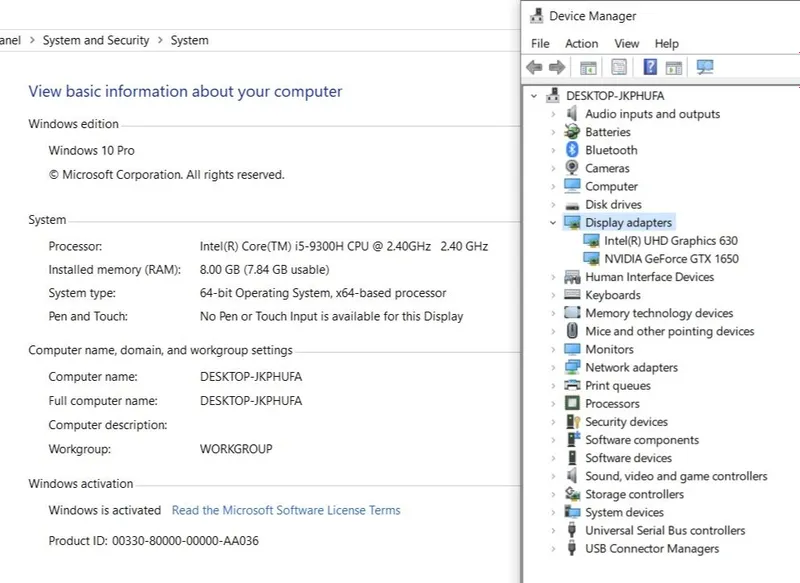This screenshot has height=583, width=800.
Task: Select the Intel(R) UHD Graphics 630 adapter
Action: pos(671,241)
